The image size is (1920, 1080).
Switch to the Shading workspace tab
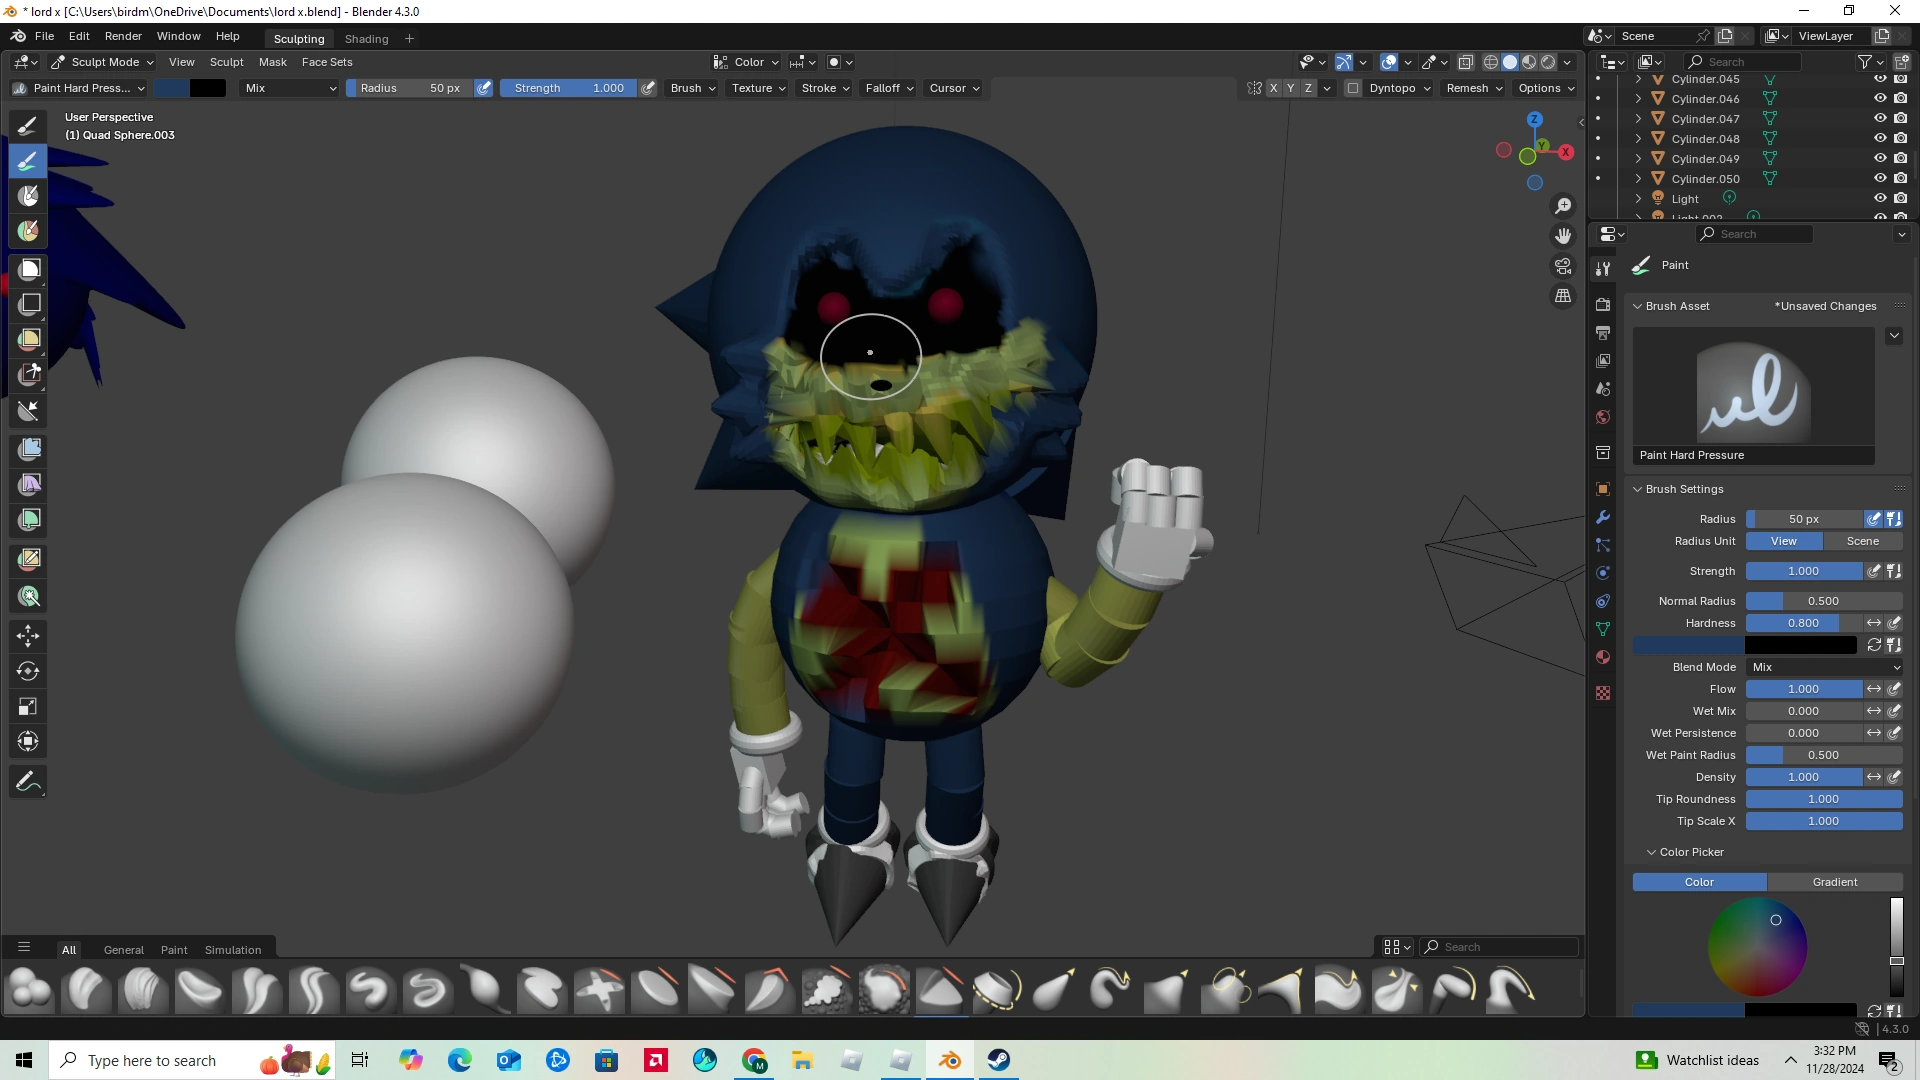coord(366,38)
